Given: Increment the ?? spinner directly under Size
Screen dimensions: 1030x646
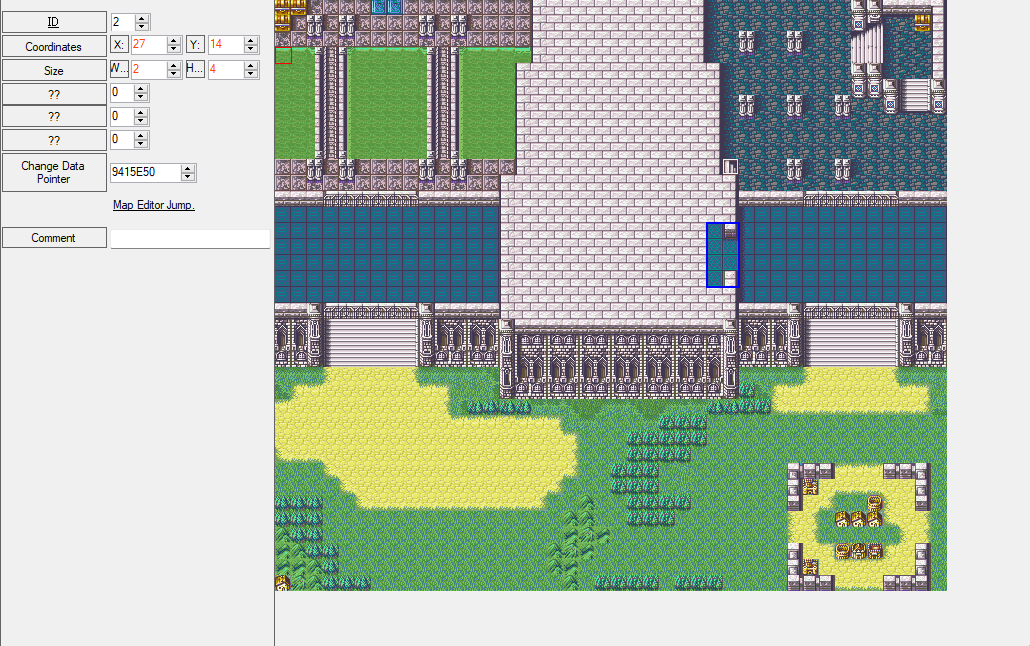Looking at the screenshot, I should 141,89.
